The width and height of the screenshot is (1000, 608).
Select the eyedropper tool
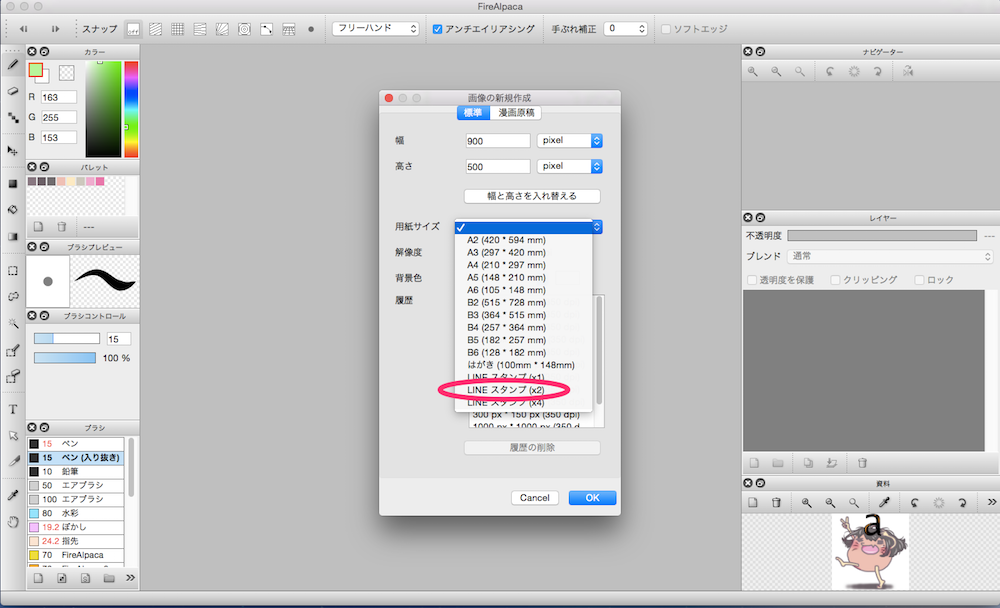[13, 495]
